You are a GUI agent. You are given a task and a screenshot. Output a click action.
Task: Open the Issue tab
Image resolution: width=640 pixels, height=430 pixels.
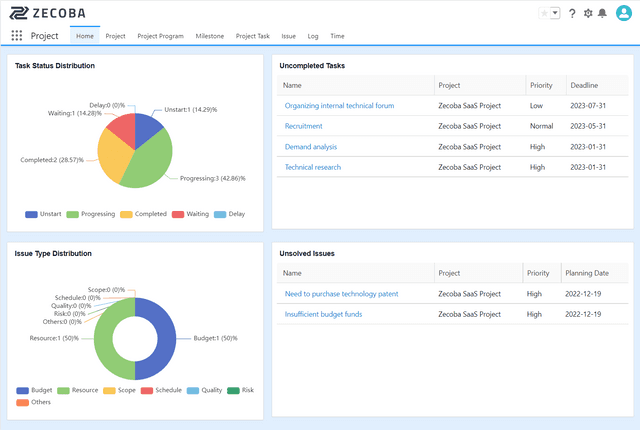[x=288, y=36]
